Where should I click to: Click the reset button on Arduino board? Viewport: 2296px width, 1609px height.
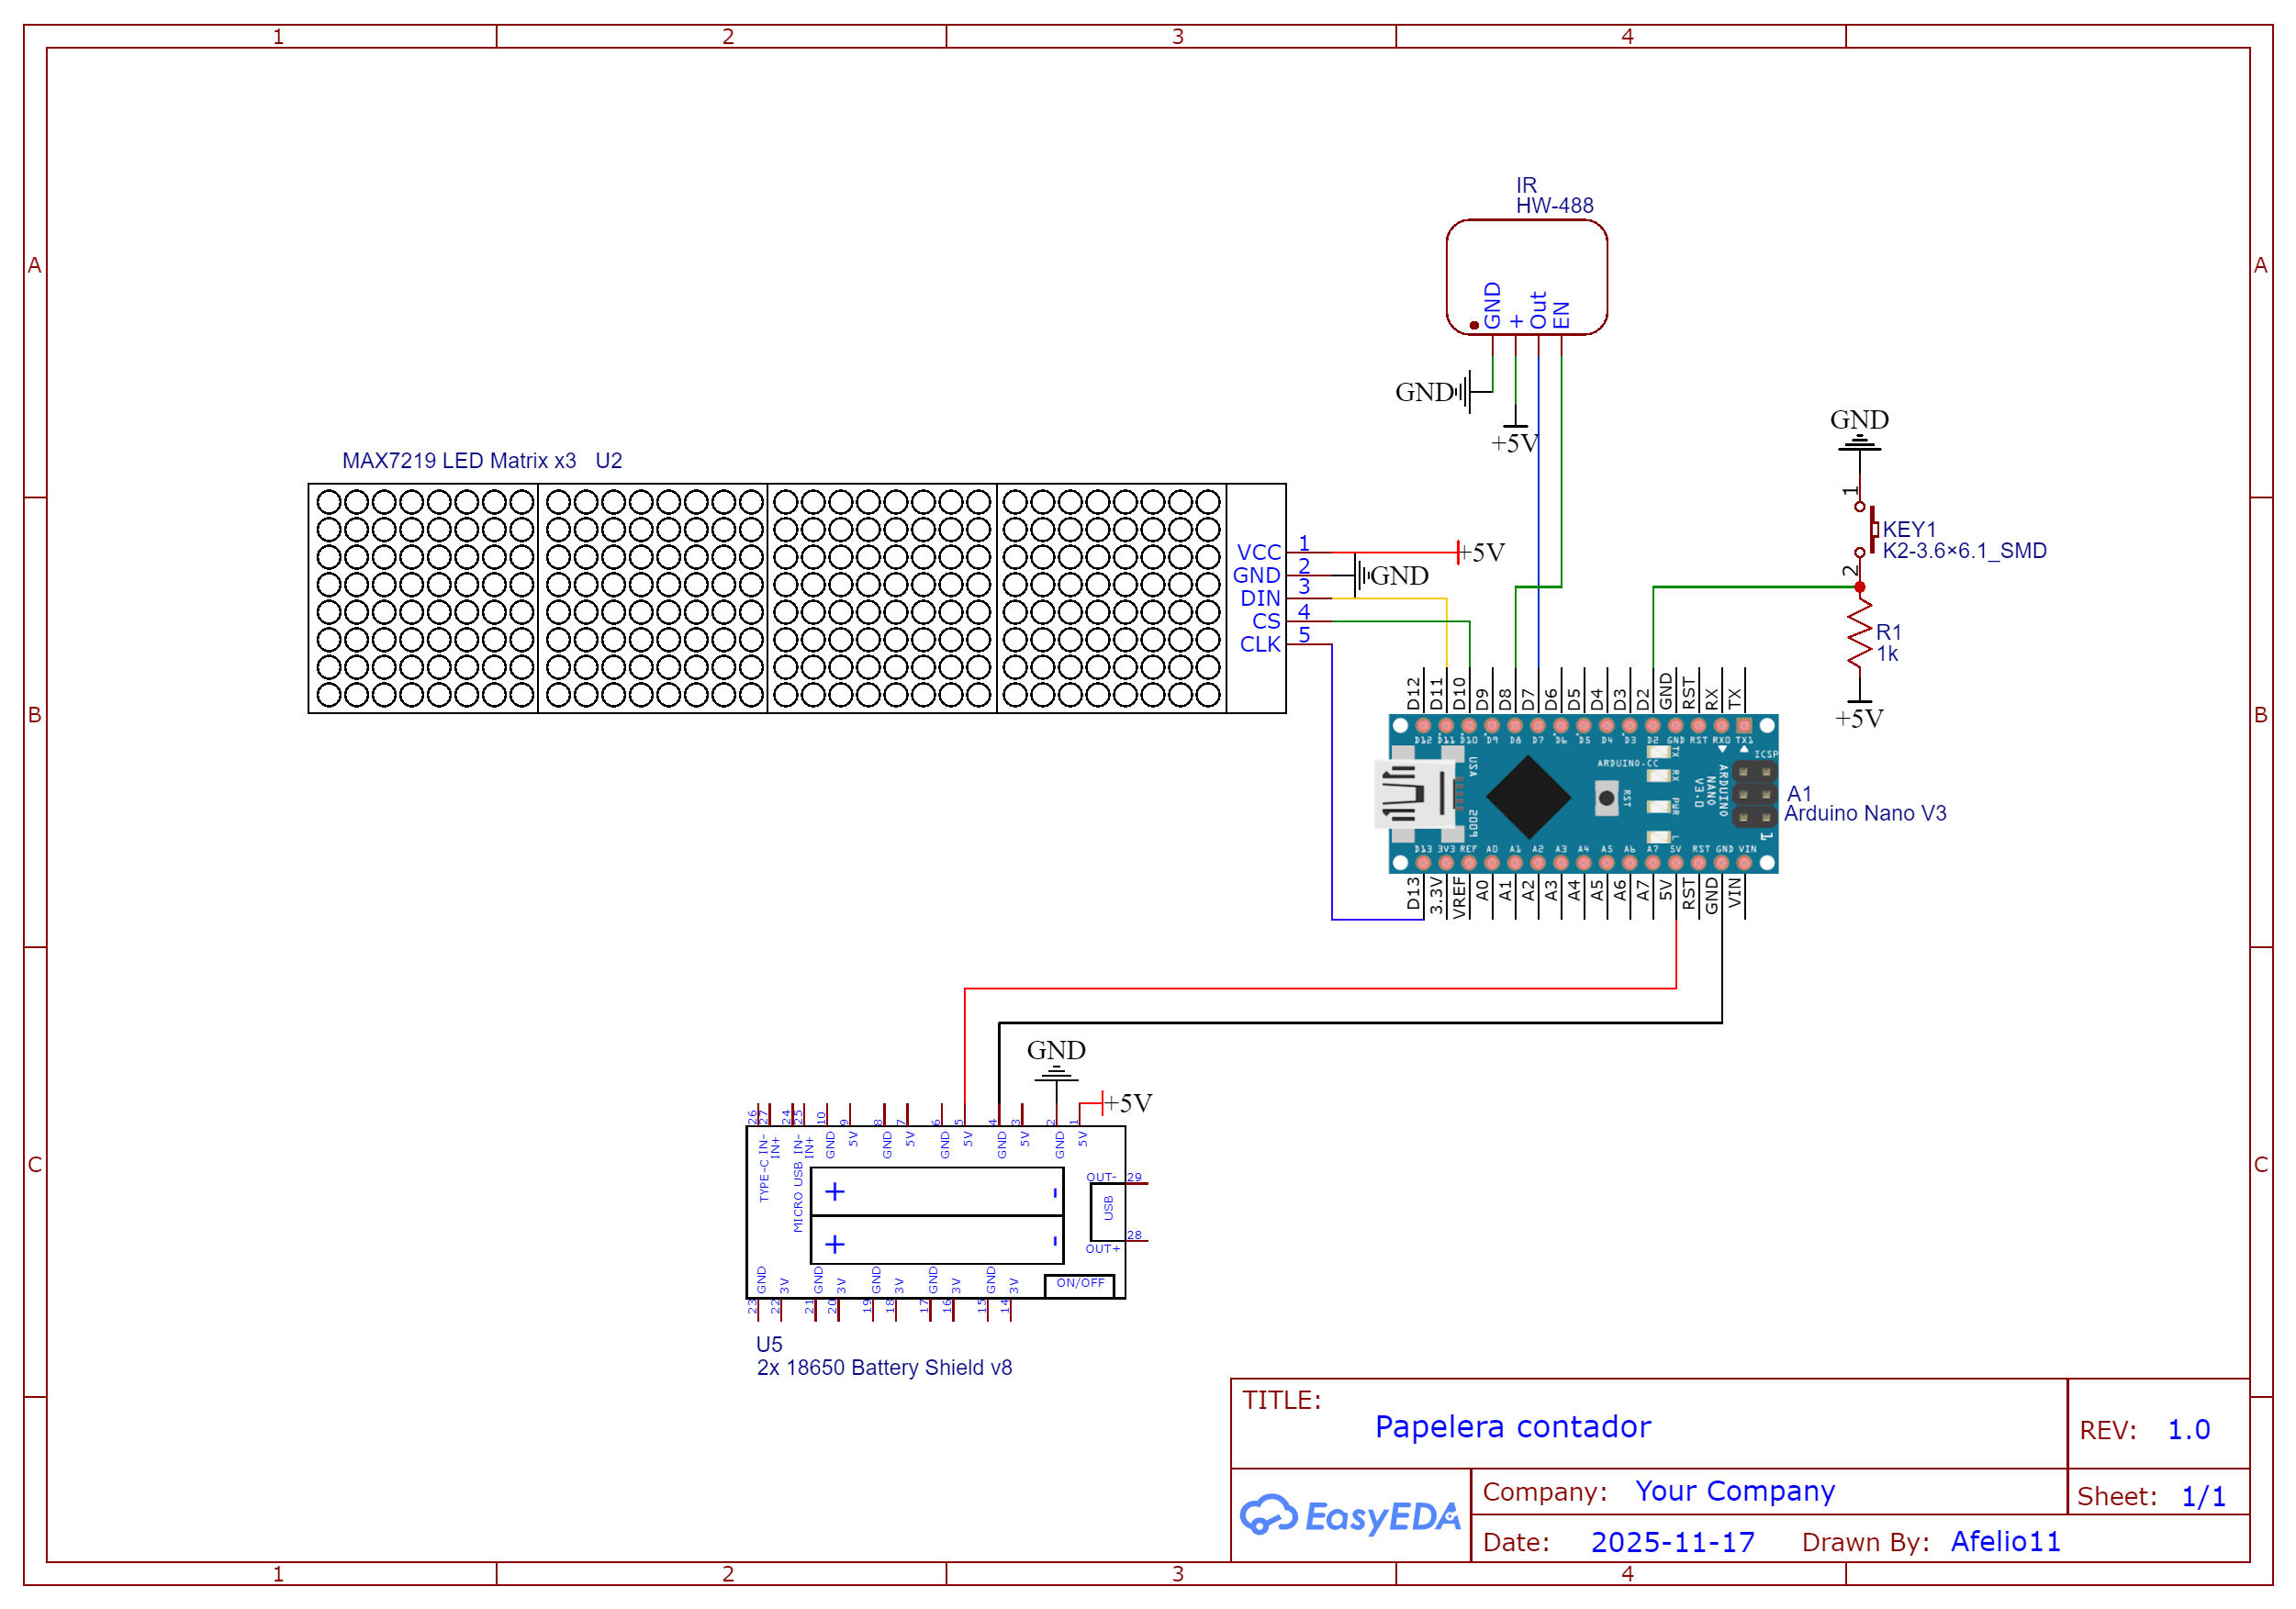click(1606, 798)
